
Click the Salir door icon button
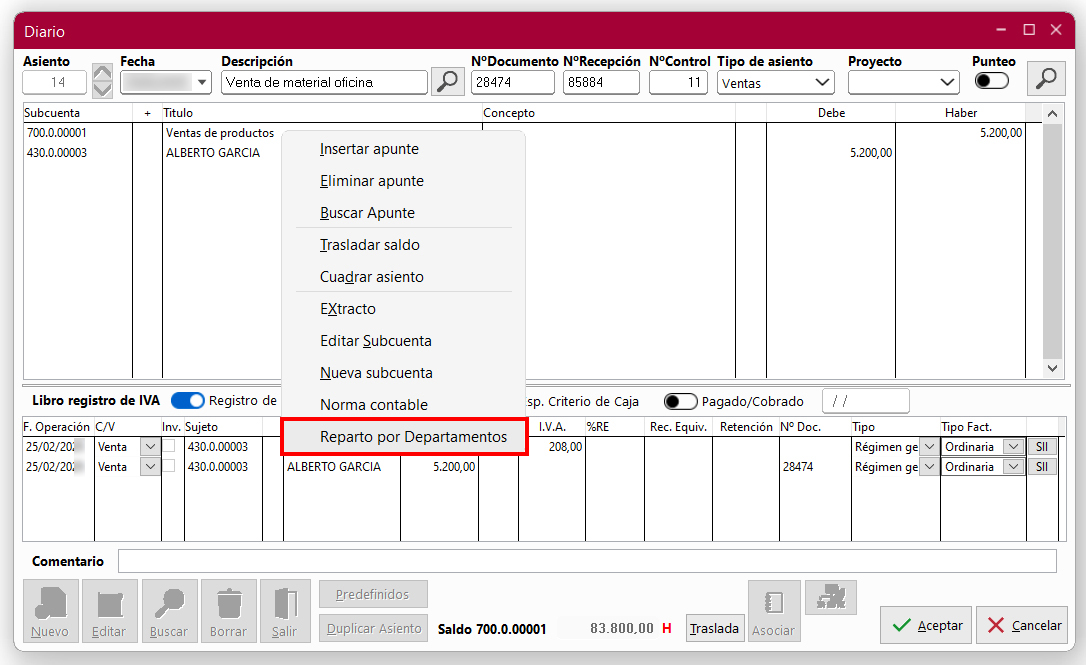pos(285,611)
